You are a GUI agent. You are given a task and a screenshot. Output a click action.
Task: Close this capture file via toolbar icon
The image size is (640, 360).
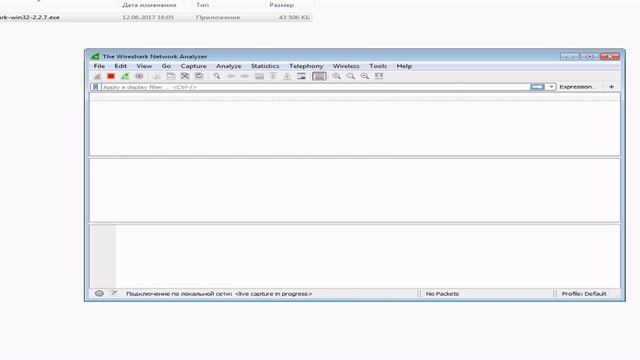click(185, 76)
